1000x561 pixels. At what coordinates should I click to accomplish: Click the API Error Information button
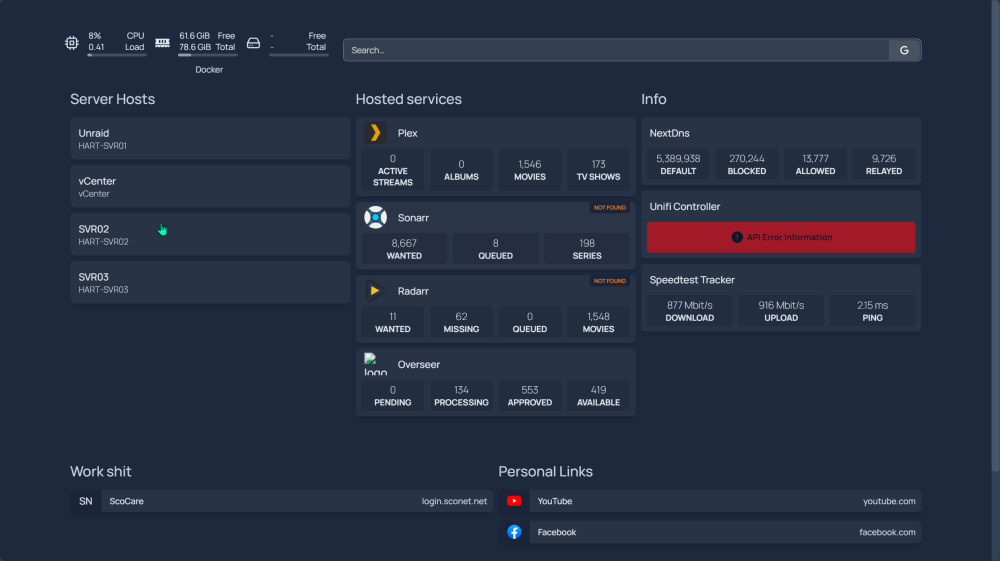781,237
